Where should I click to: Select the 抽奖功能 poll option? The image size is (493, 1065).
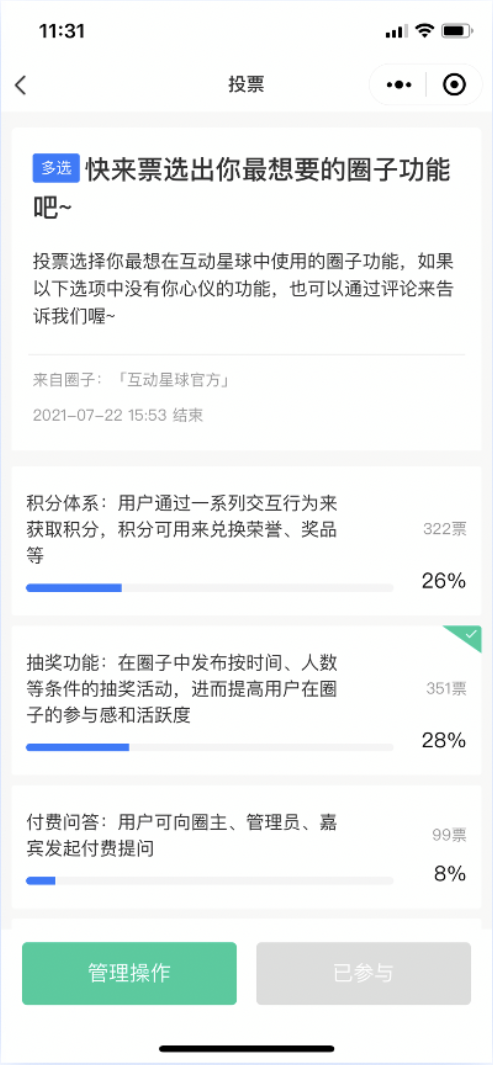pyautogui.click(x=246, y=700)
